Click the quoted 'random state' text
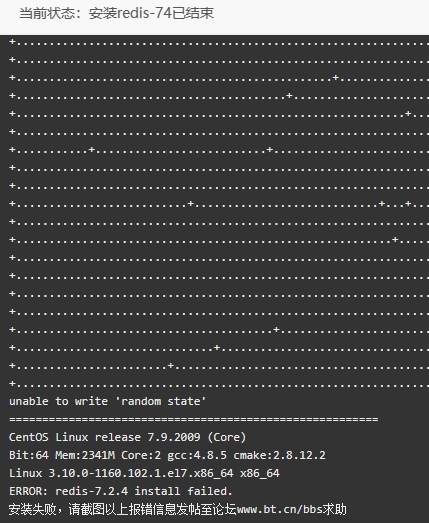 click(x=160, y=401)
